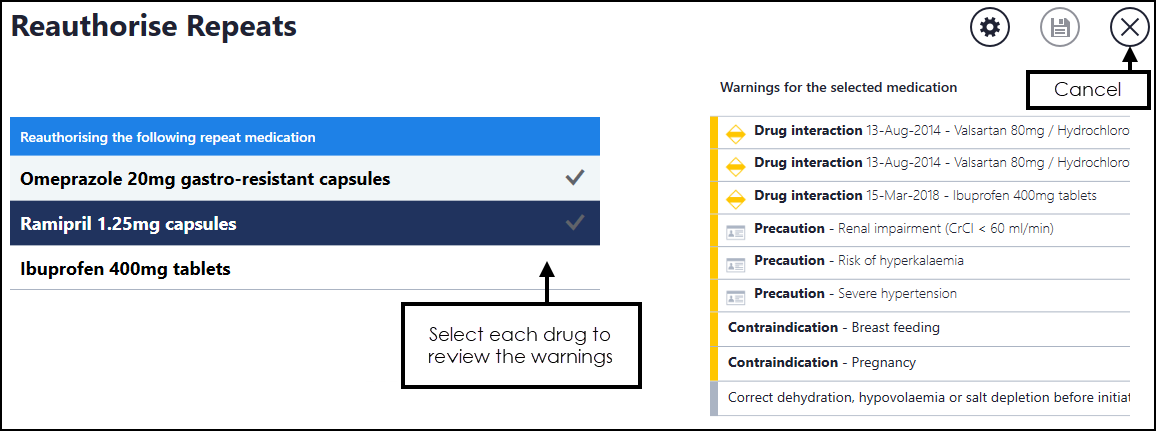This screenshot has height=431, width=1156.
Task: Select Ramipril 1.25mg capsules row
Action: (128, 224)
